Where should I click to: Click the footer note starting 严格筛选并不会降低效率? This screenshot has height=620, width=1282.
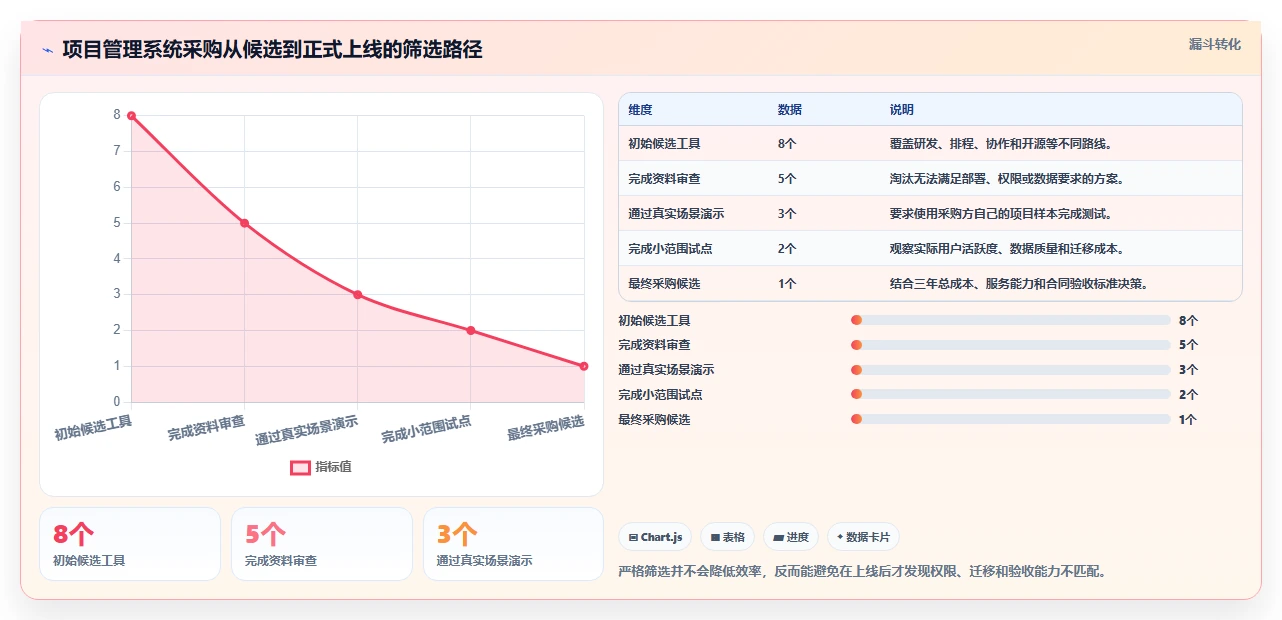click(863, 572)
